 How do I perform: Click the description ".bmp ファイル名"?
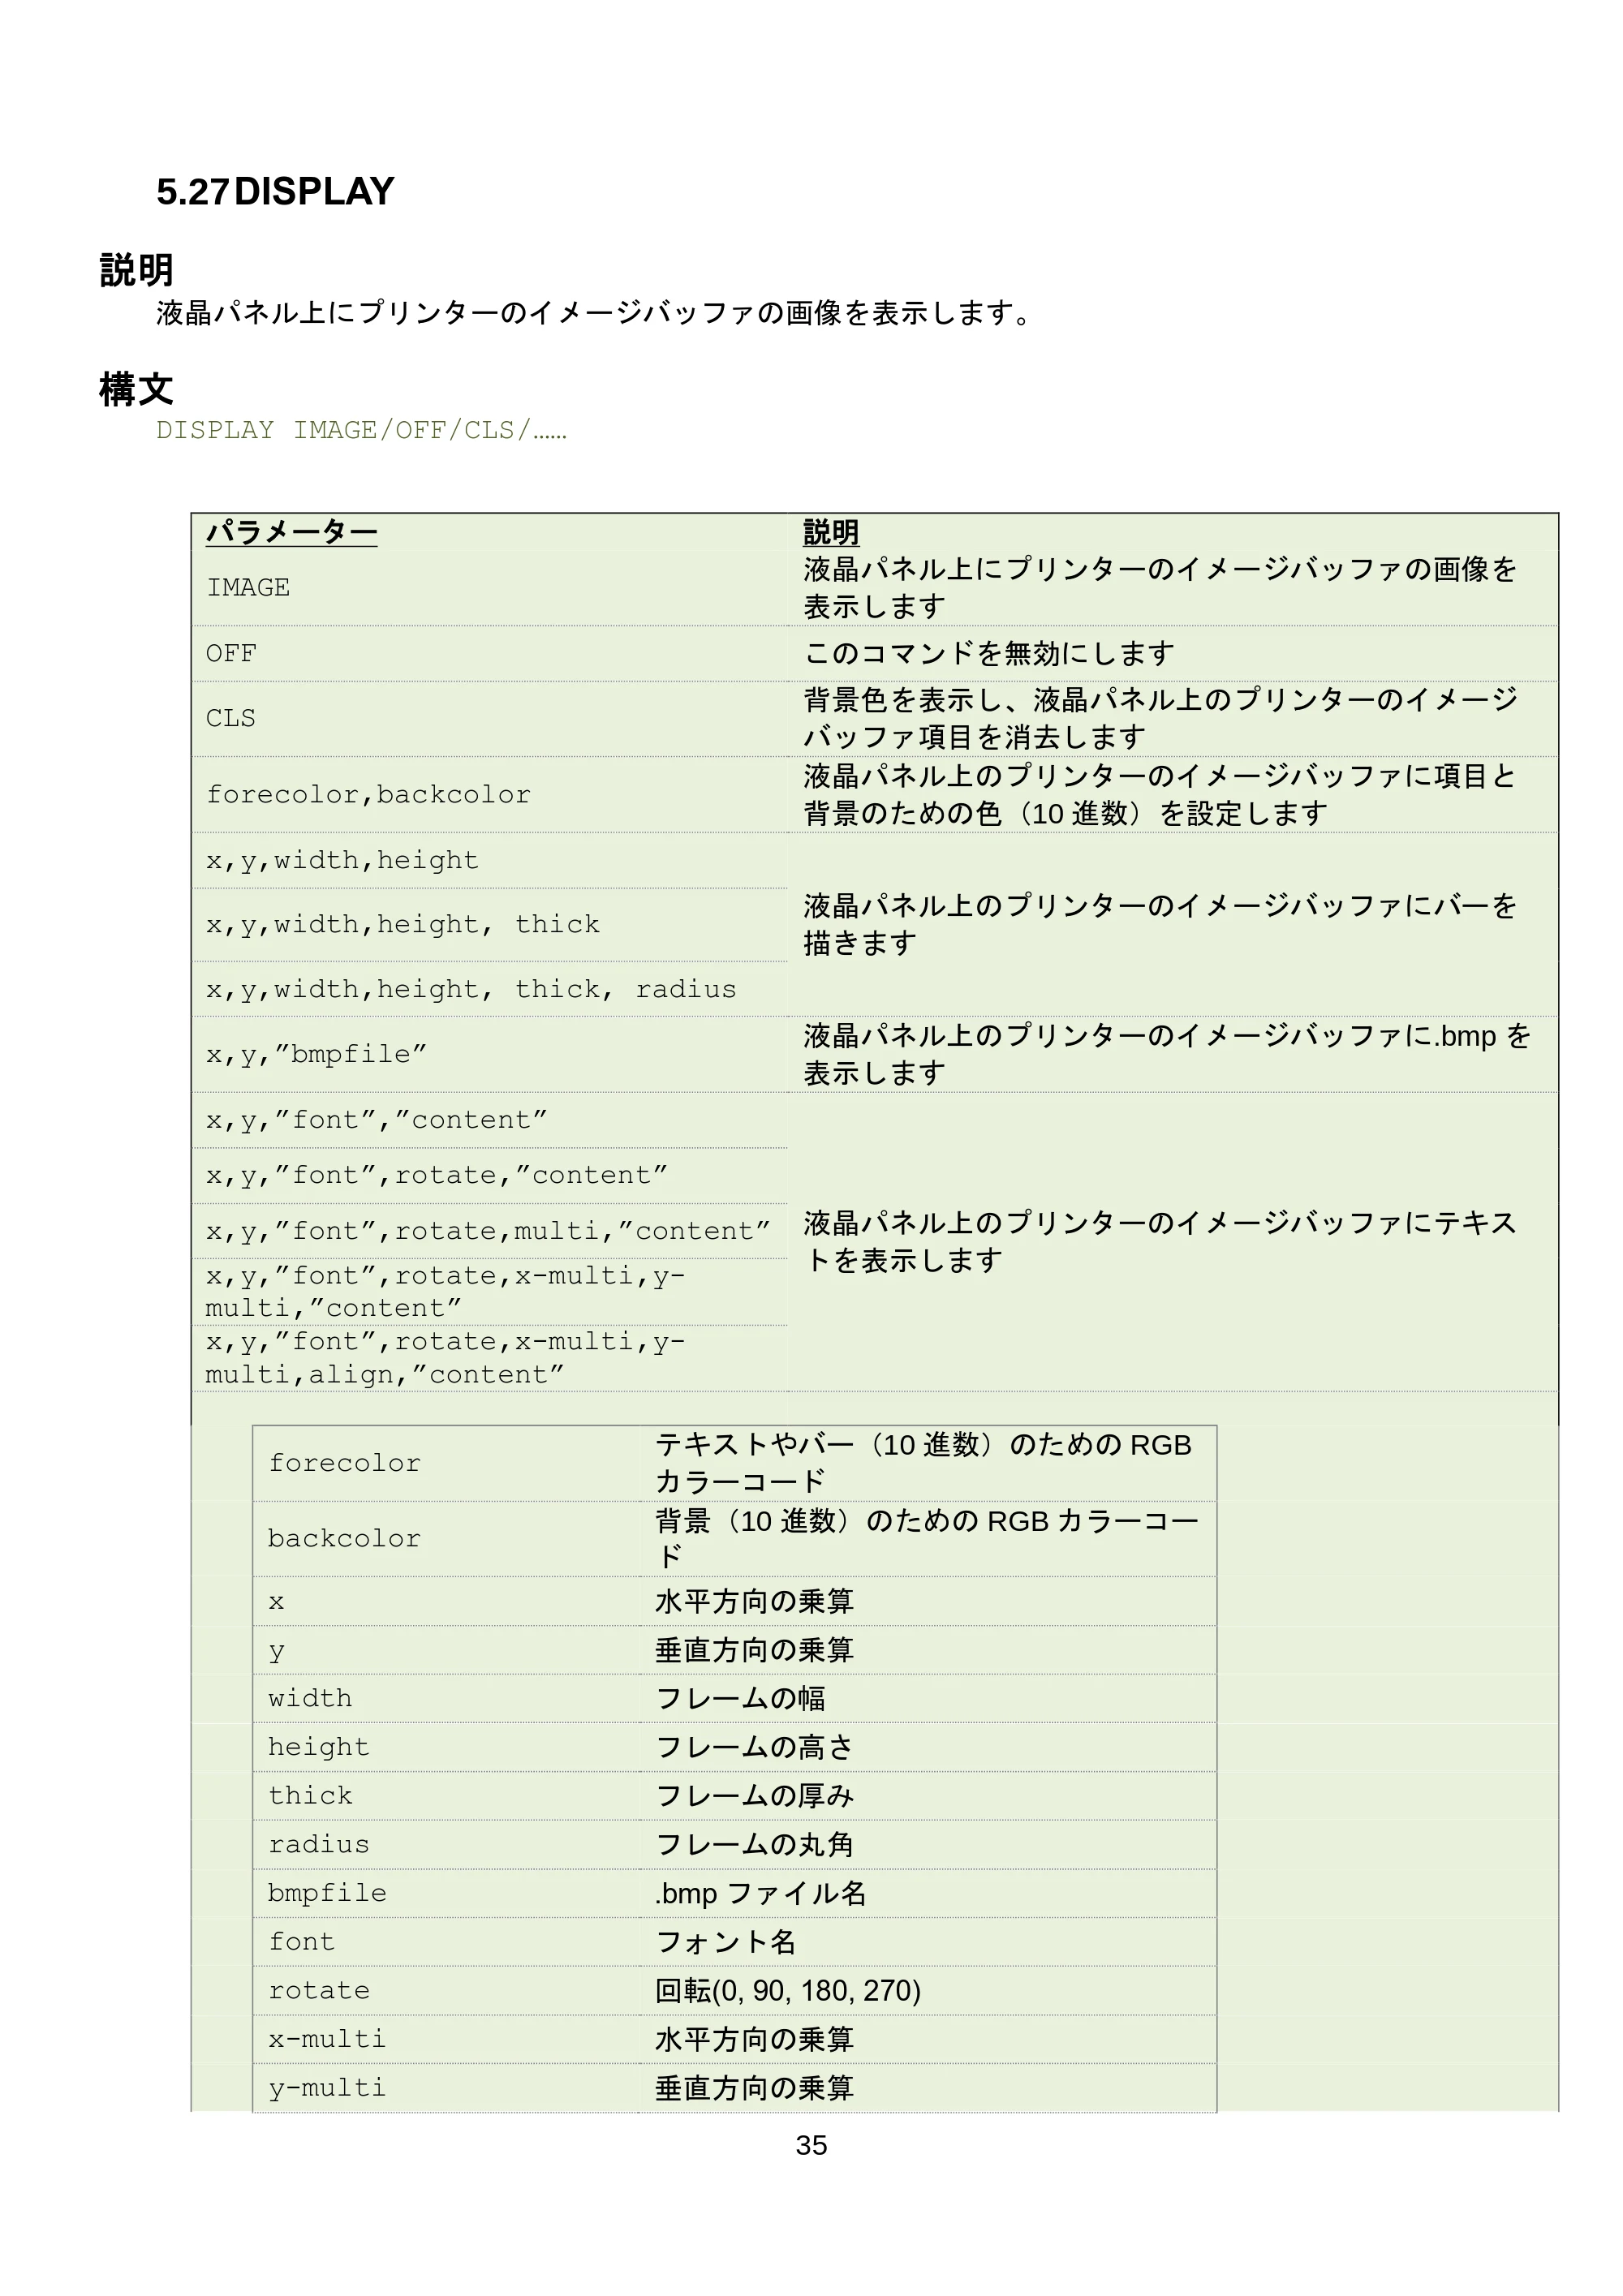coord(761,1893)
